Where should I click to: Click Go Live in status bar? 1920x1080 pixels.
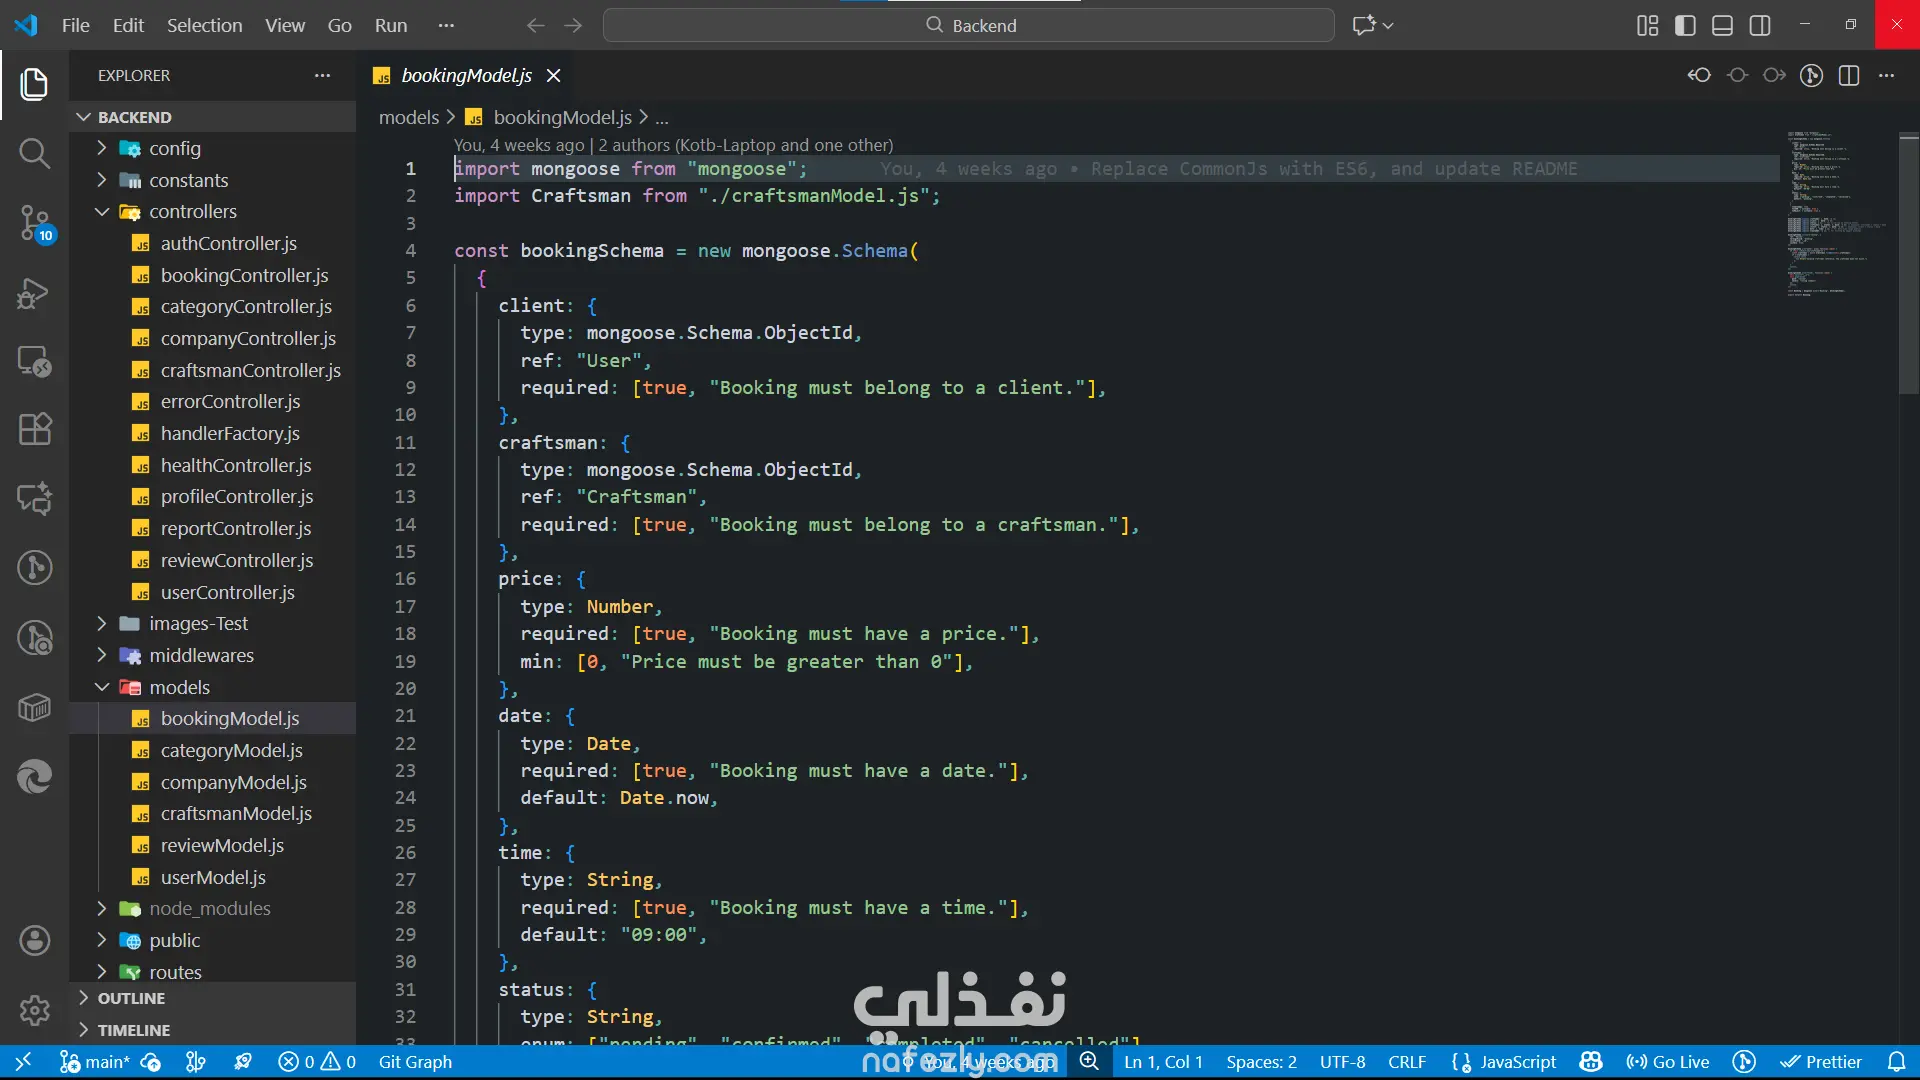coord(1668,1062)
